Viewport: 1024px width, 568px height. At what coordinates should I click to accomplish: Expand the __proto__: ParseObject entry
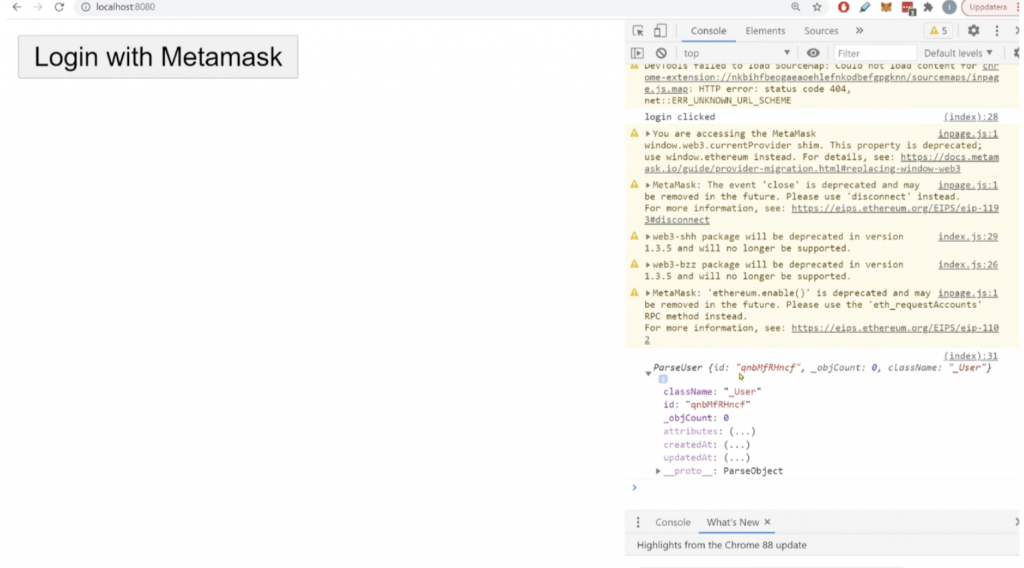coord(658,471)
